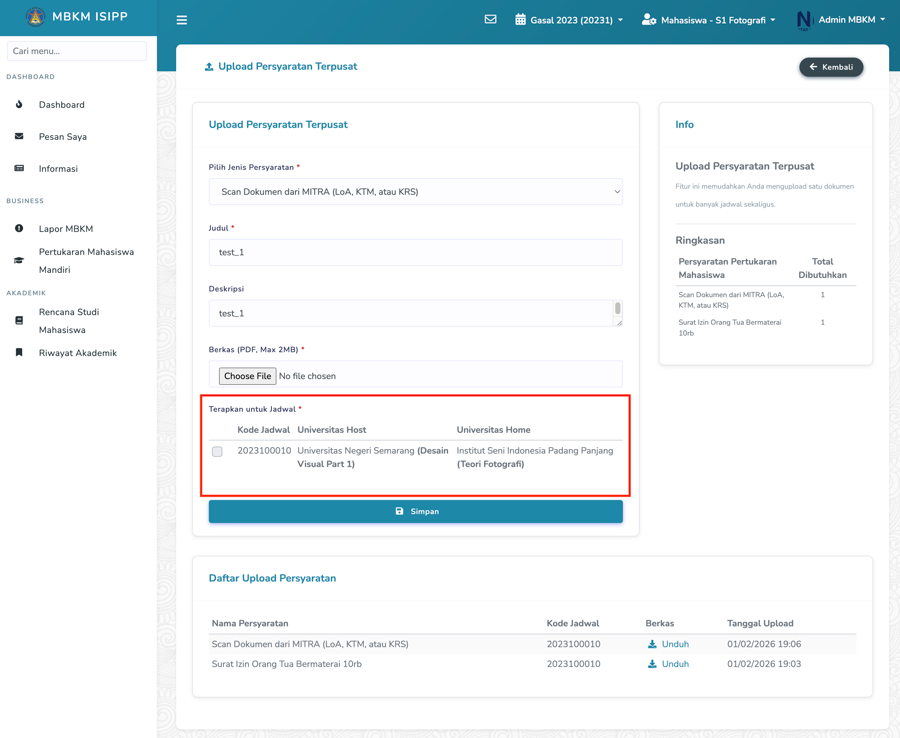Click the Kembali back button
The image size is (900, 738).
[x=831, y=67]
